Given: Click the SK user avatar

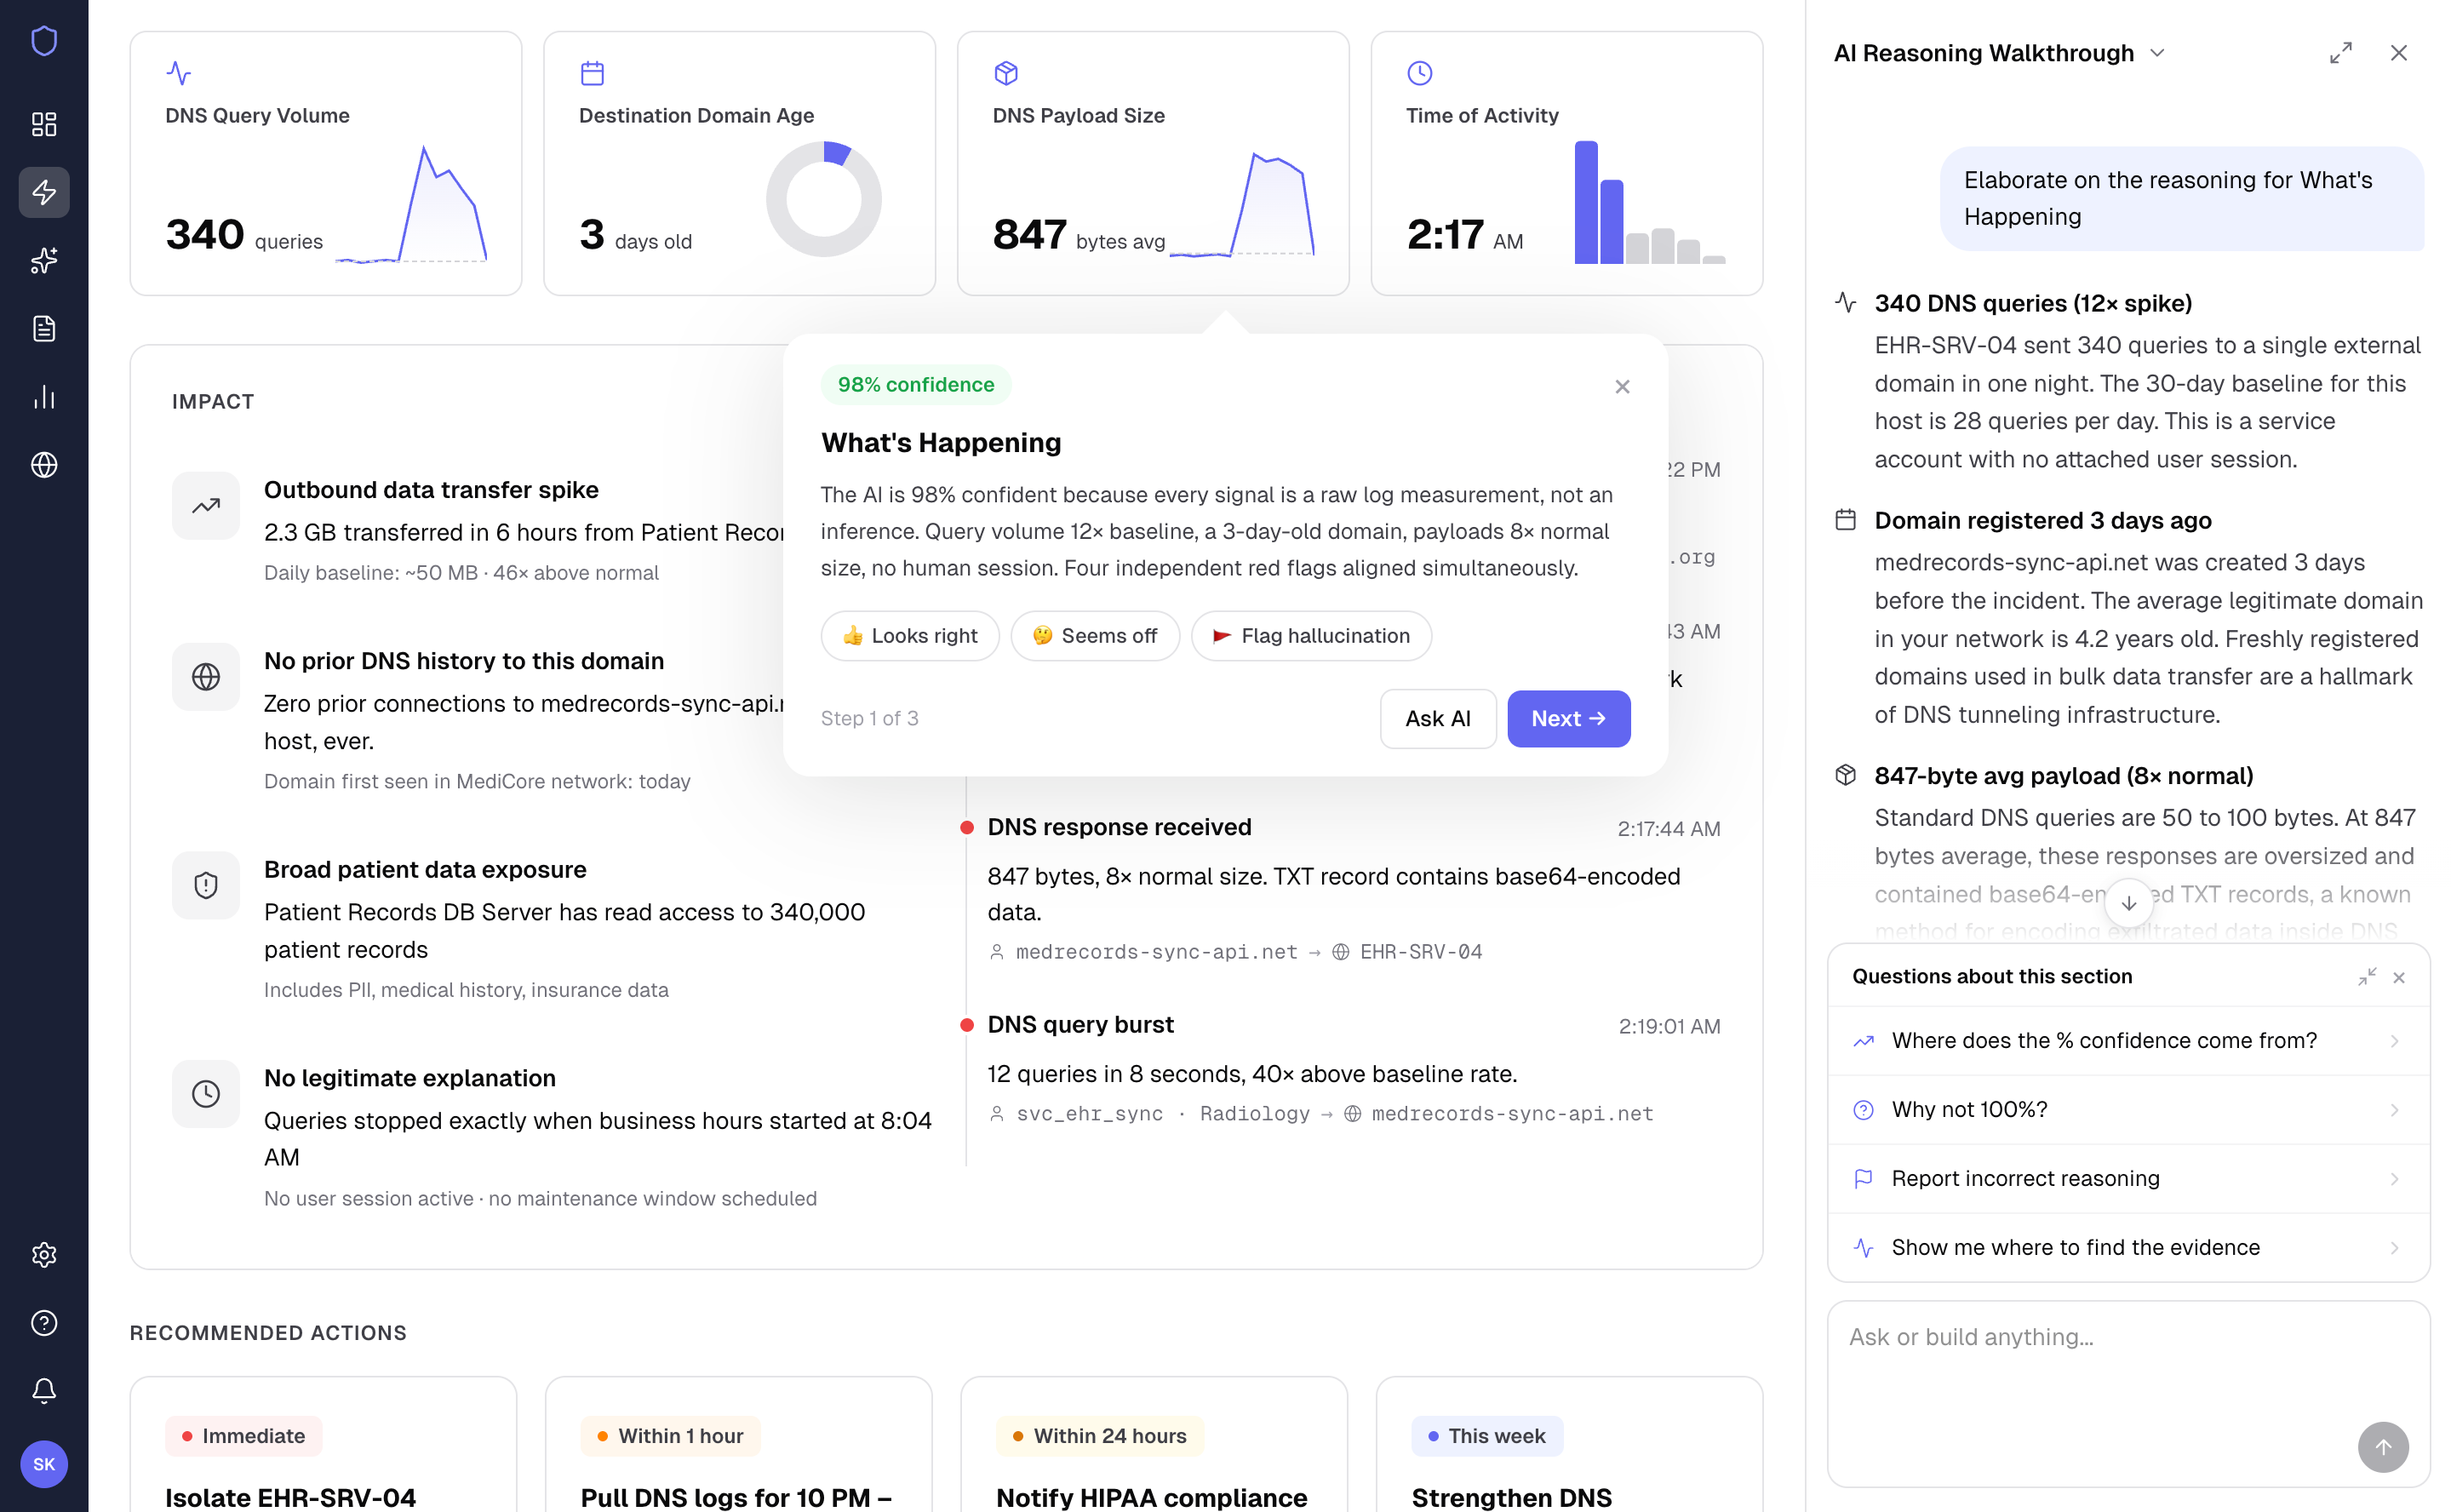Looking at the screenshot, I should 44,1464.
